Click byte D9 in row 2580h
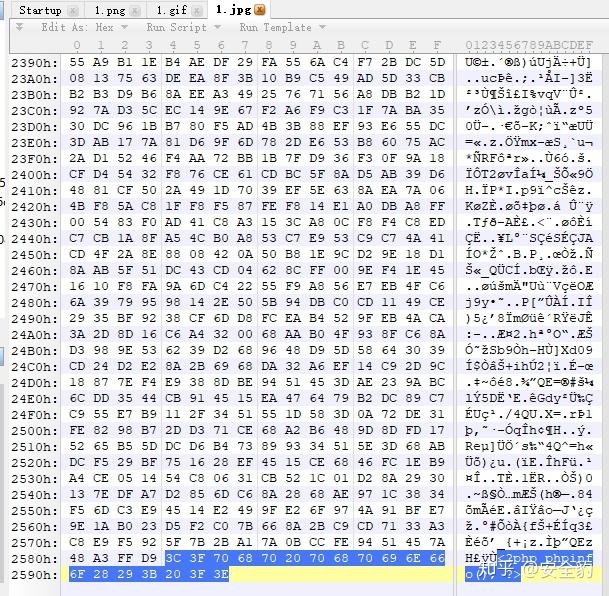 tap(149, 558)
